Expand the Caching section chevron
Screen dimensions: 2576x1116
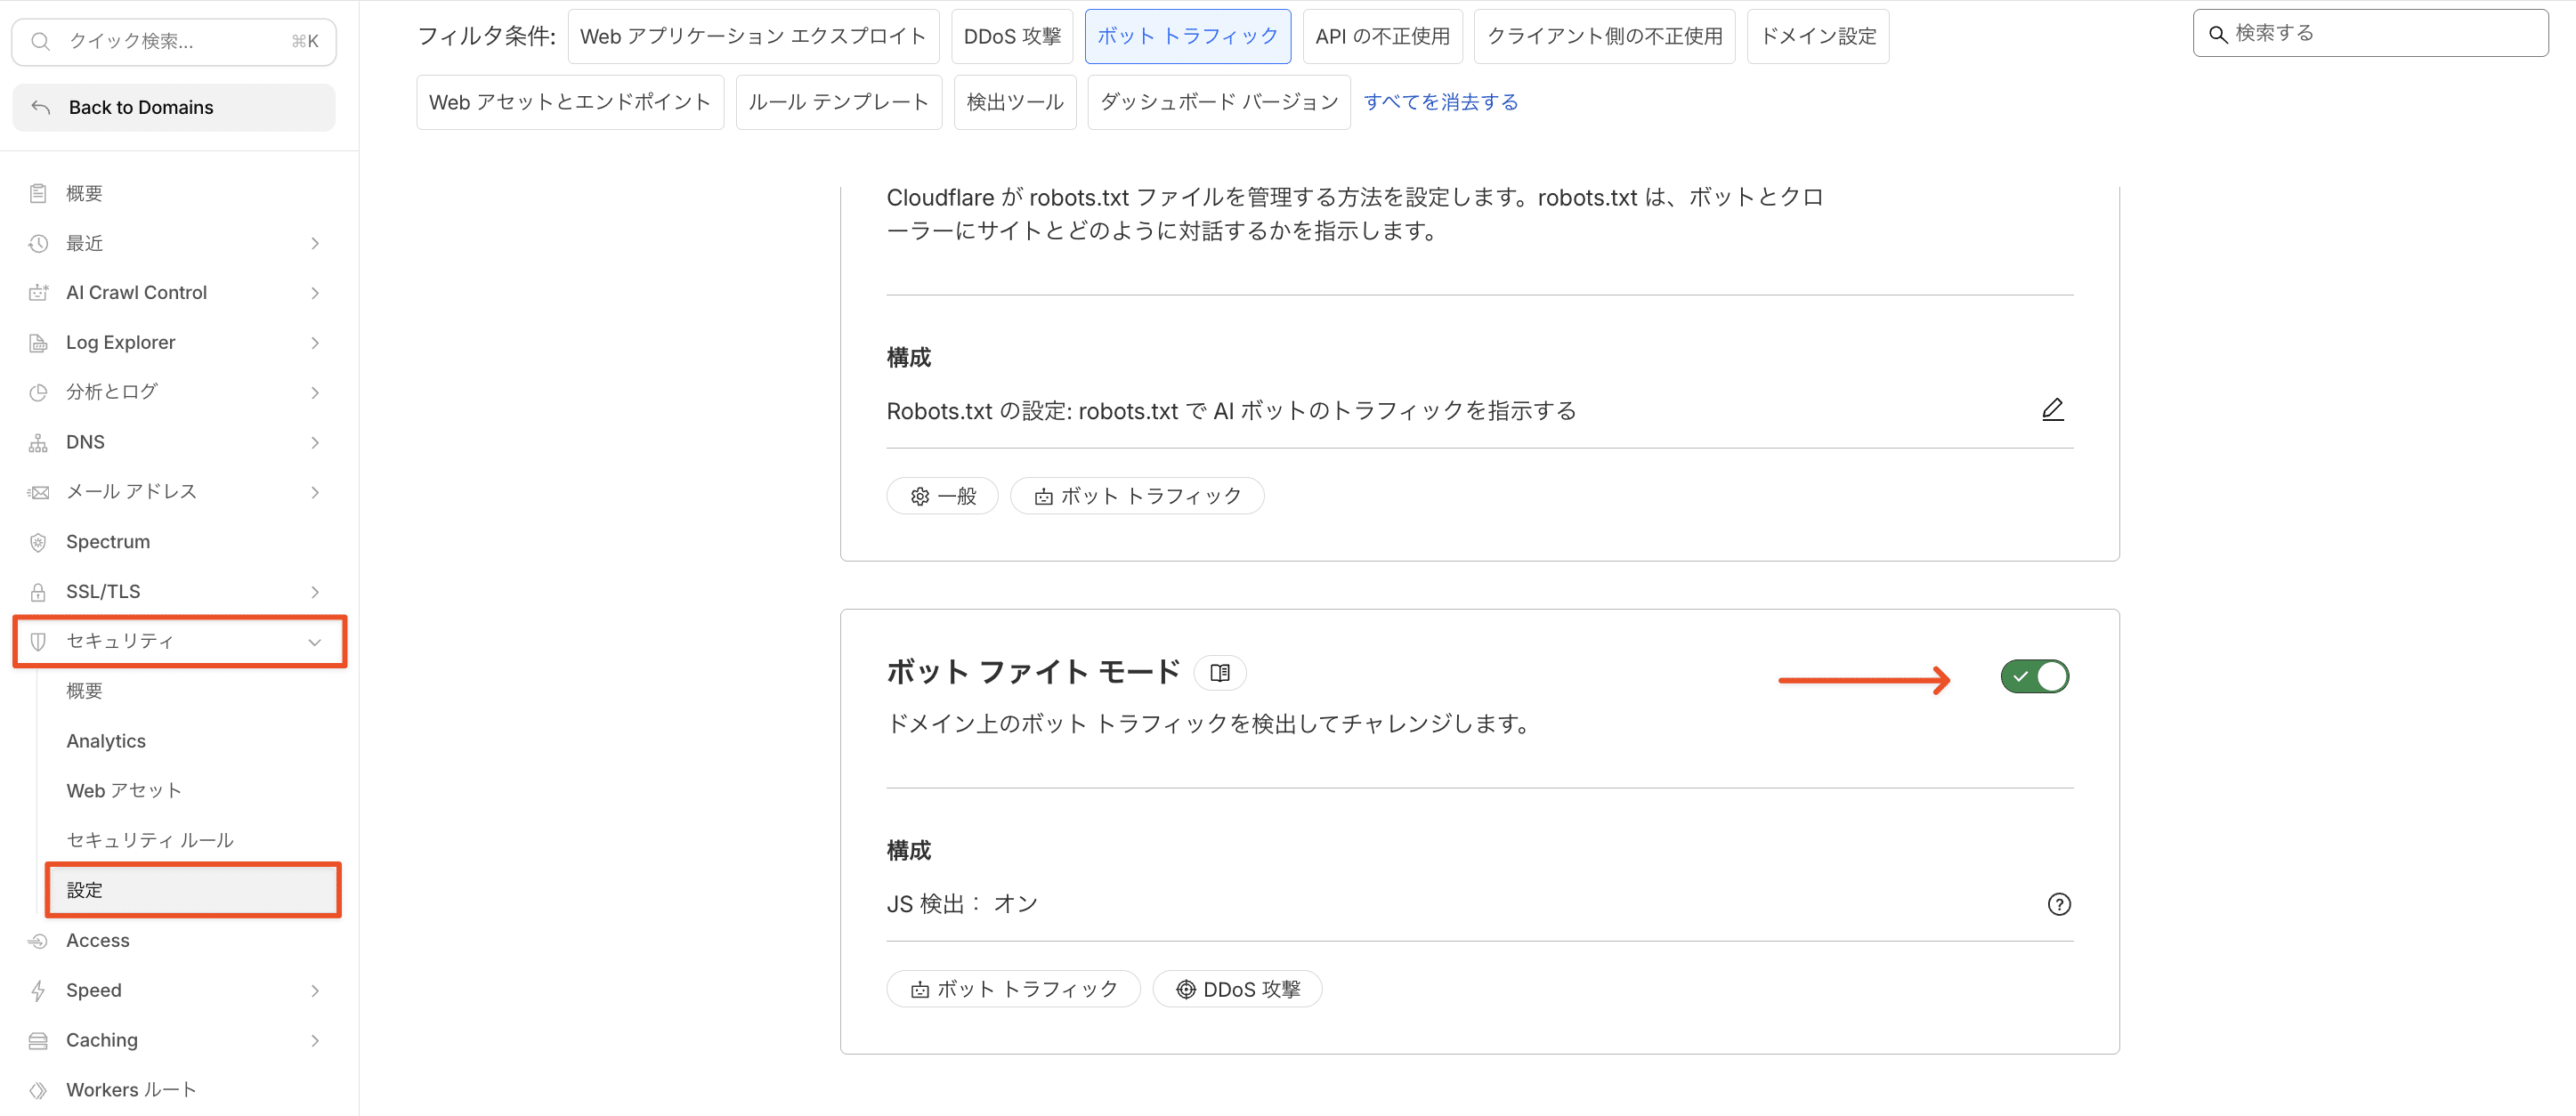316,1040
